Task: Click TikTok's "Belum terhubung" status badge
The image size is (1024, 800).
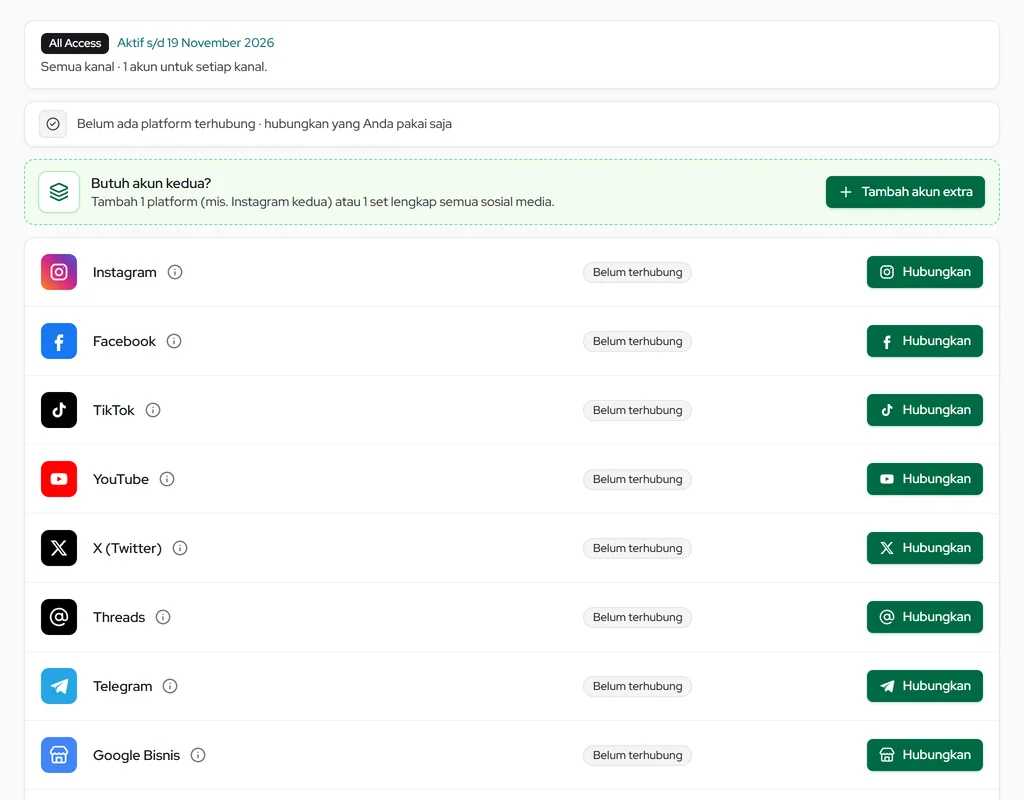Action: [x=637, y=410]
